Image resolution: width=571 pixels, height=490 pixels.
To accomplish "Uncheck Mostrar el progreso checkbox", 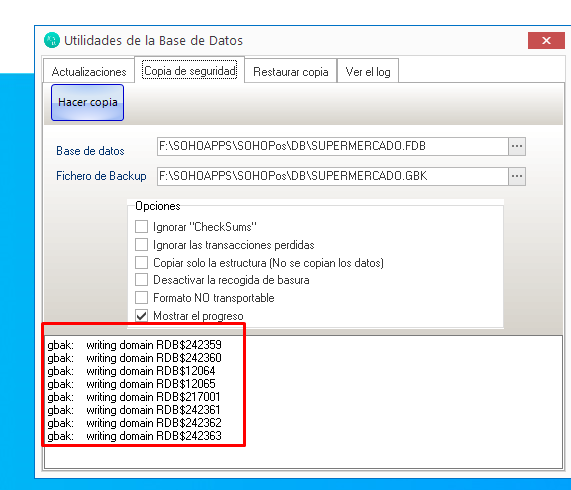I will [x=141, y=315].
